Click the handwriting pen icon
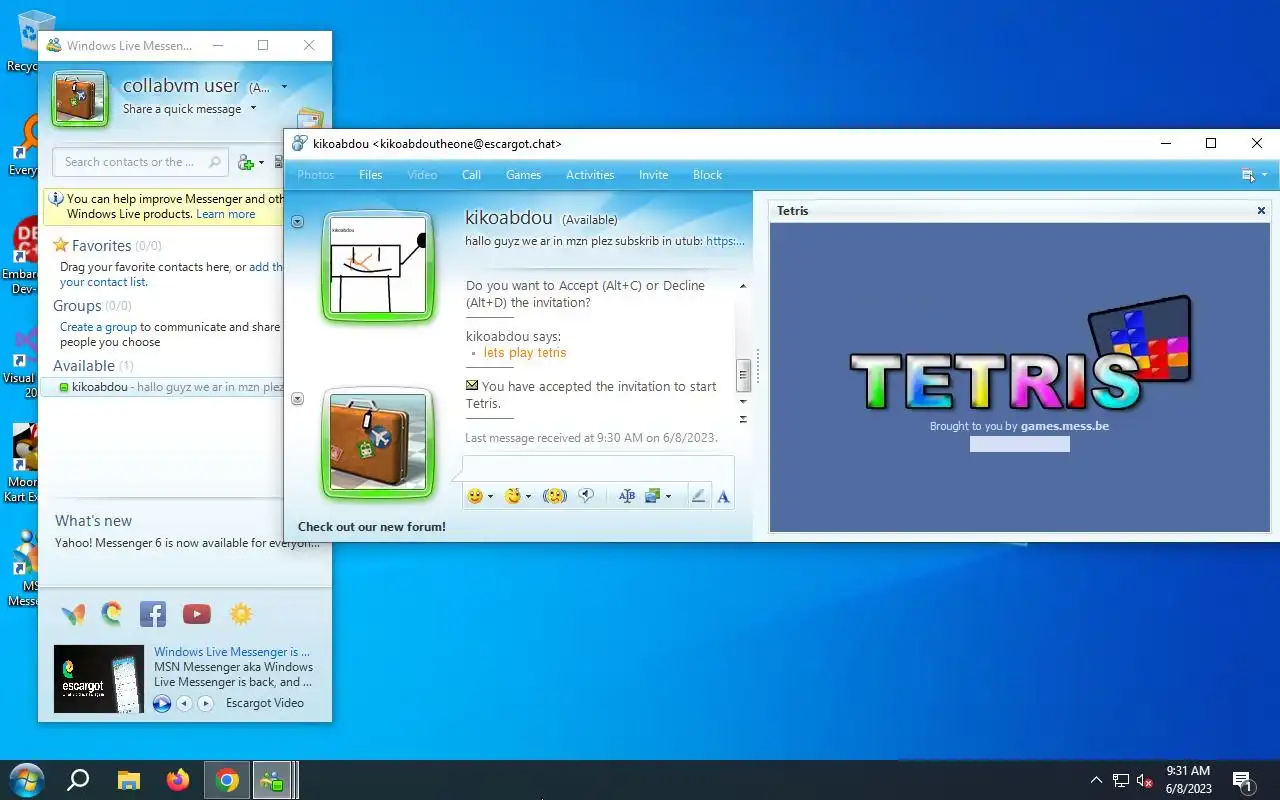 [698, 496]
